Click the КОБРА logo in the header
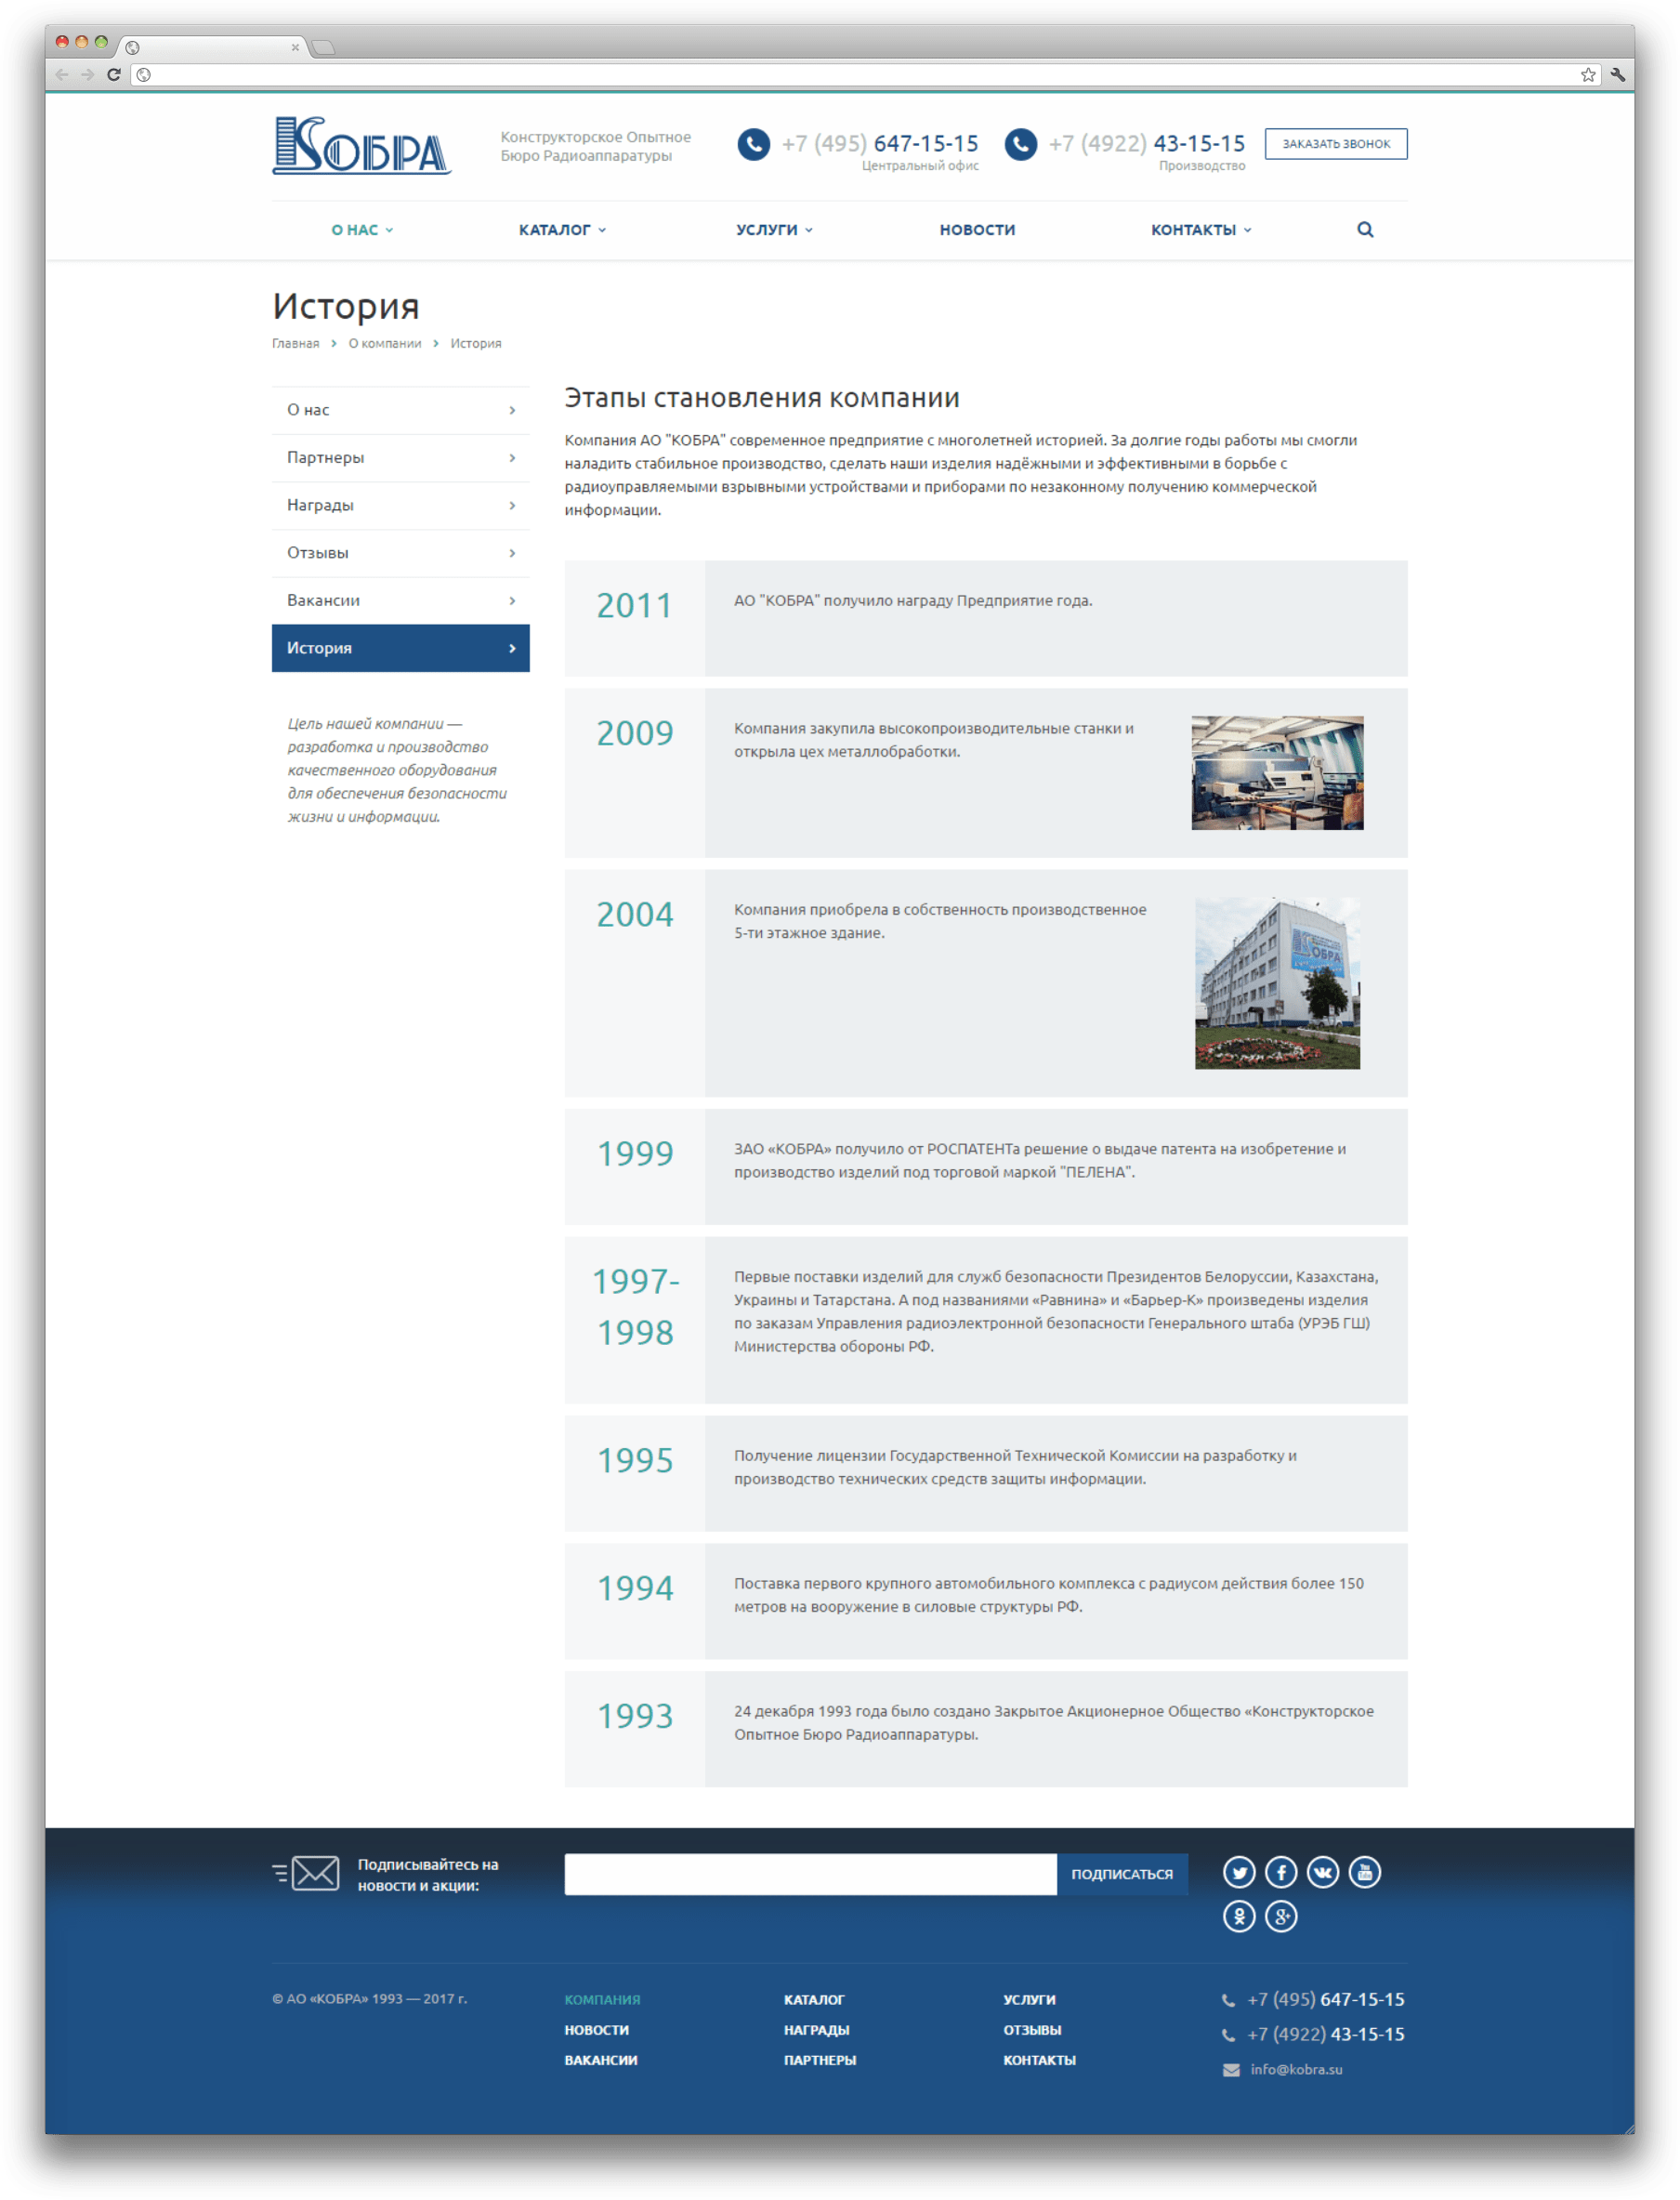The height and width of the screenshot is (2200, 1680). [x=361, y=145]
